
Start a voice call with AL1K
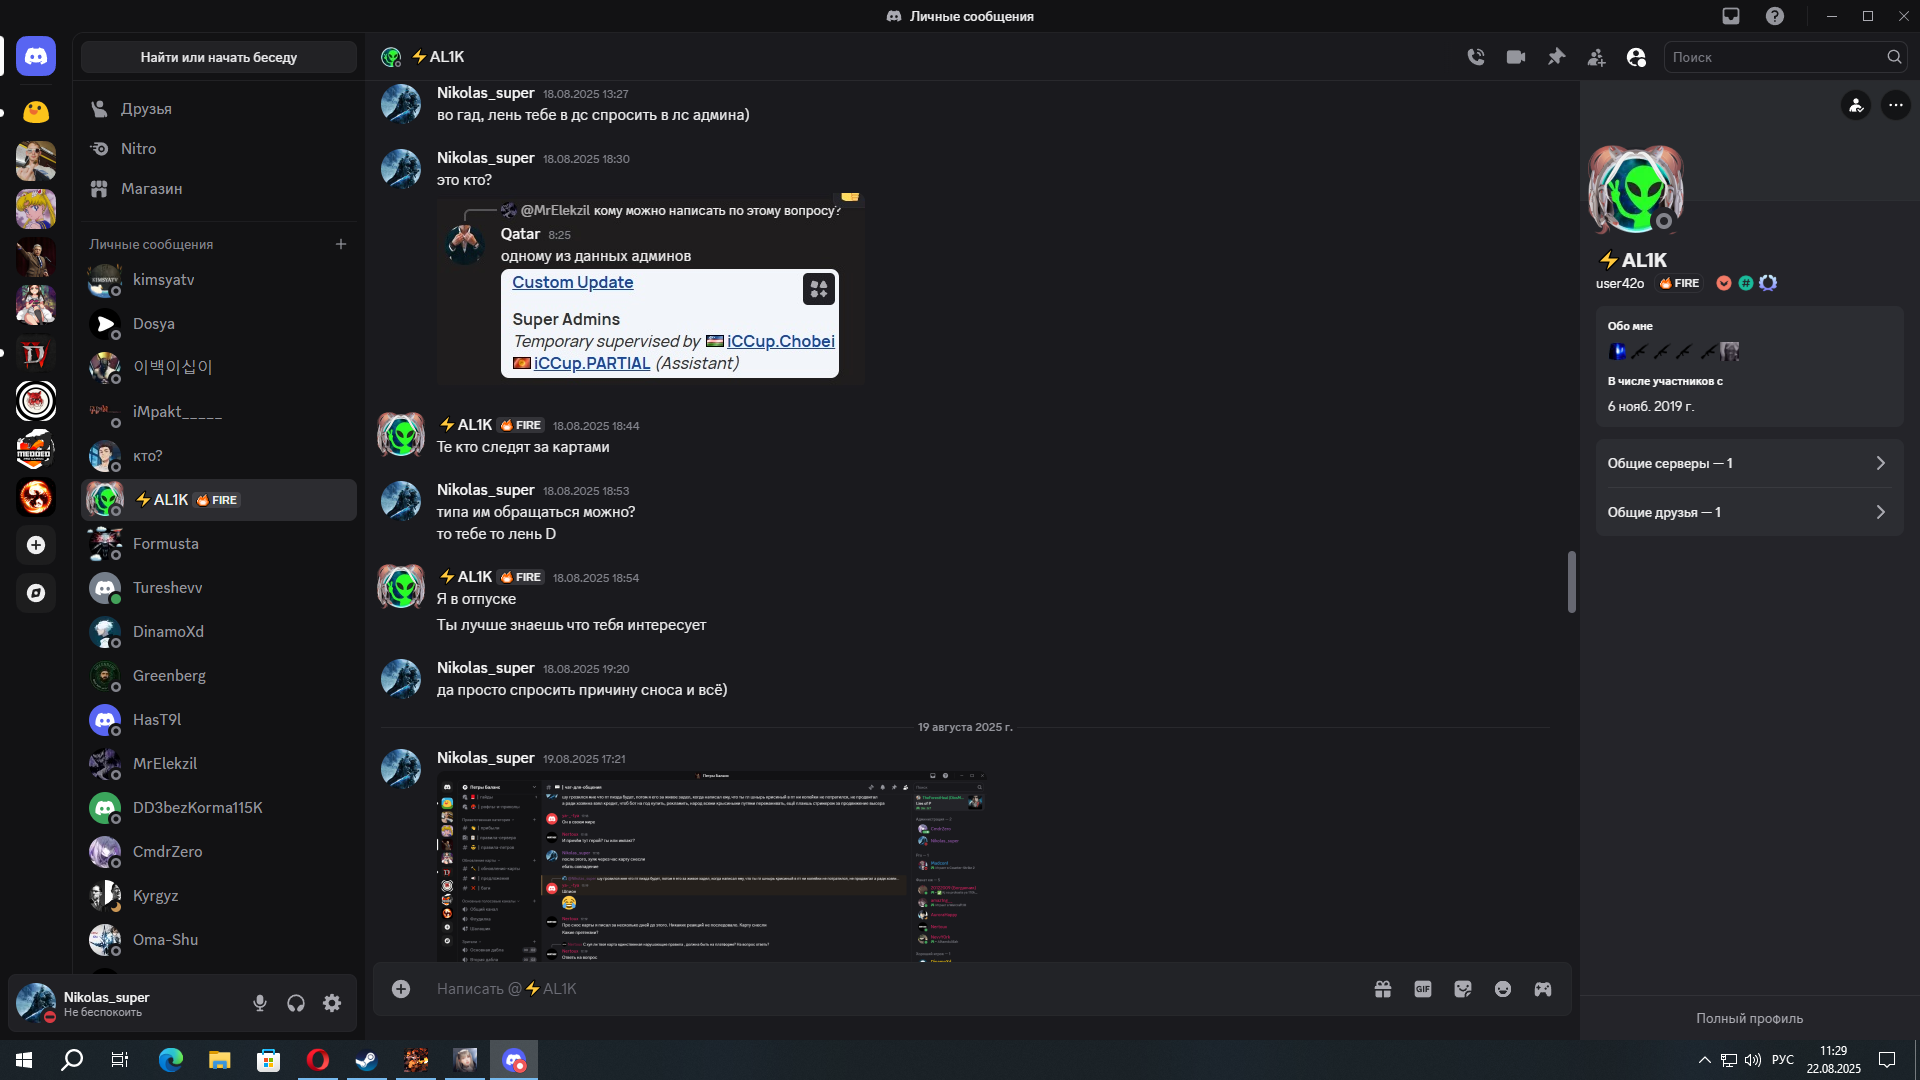[x=1476, y=57]
